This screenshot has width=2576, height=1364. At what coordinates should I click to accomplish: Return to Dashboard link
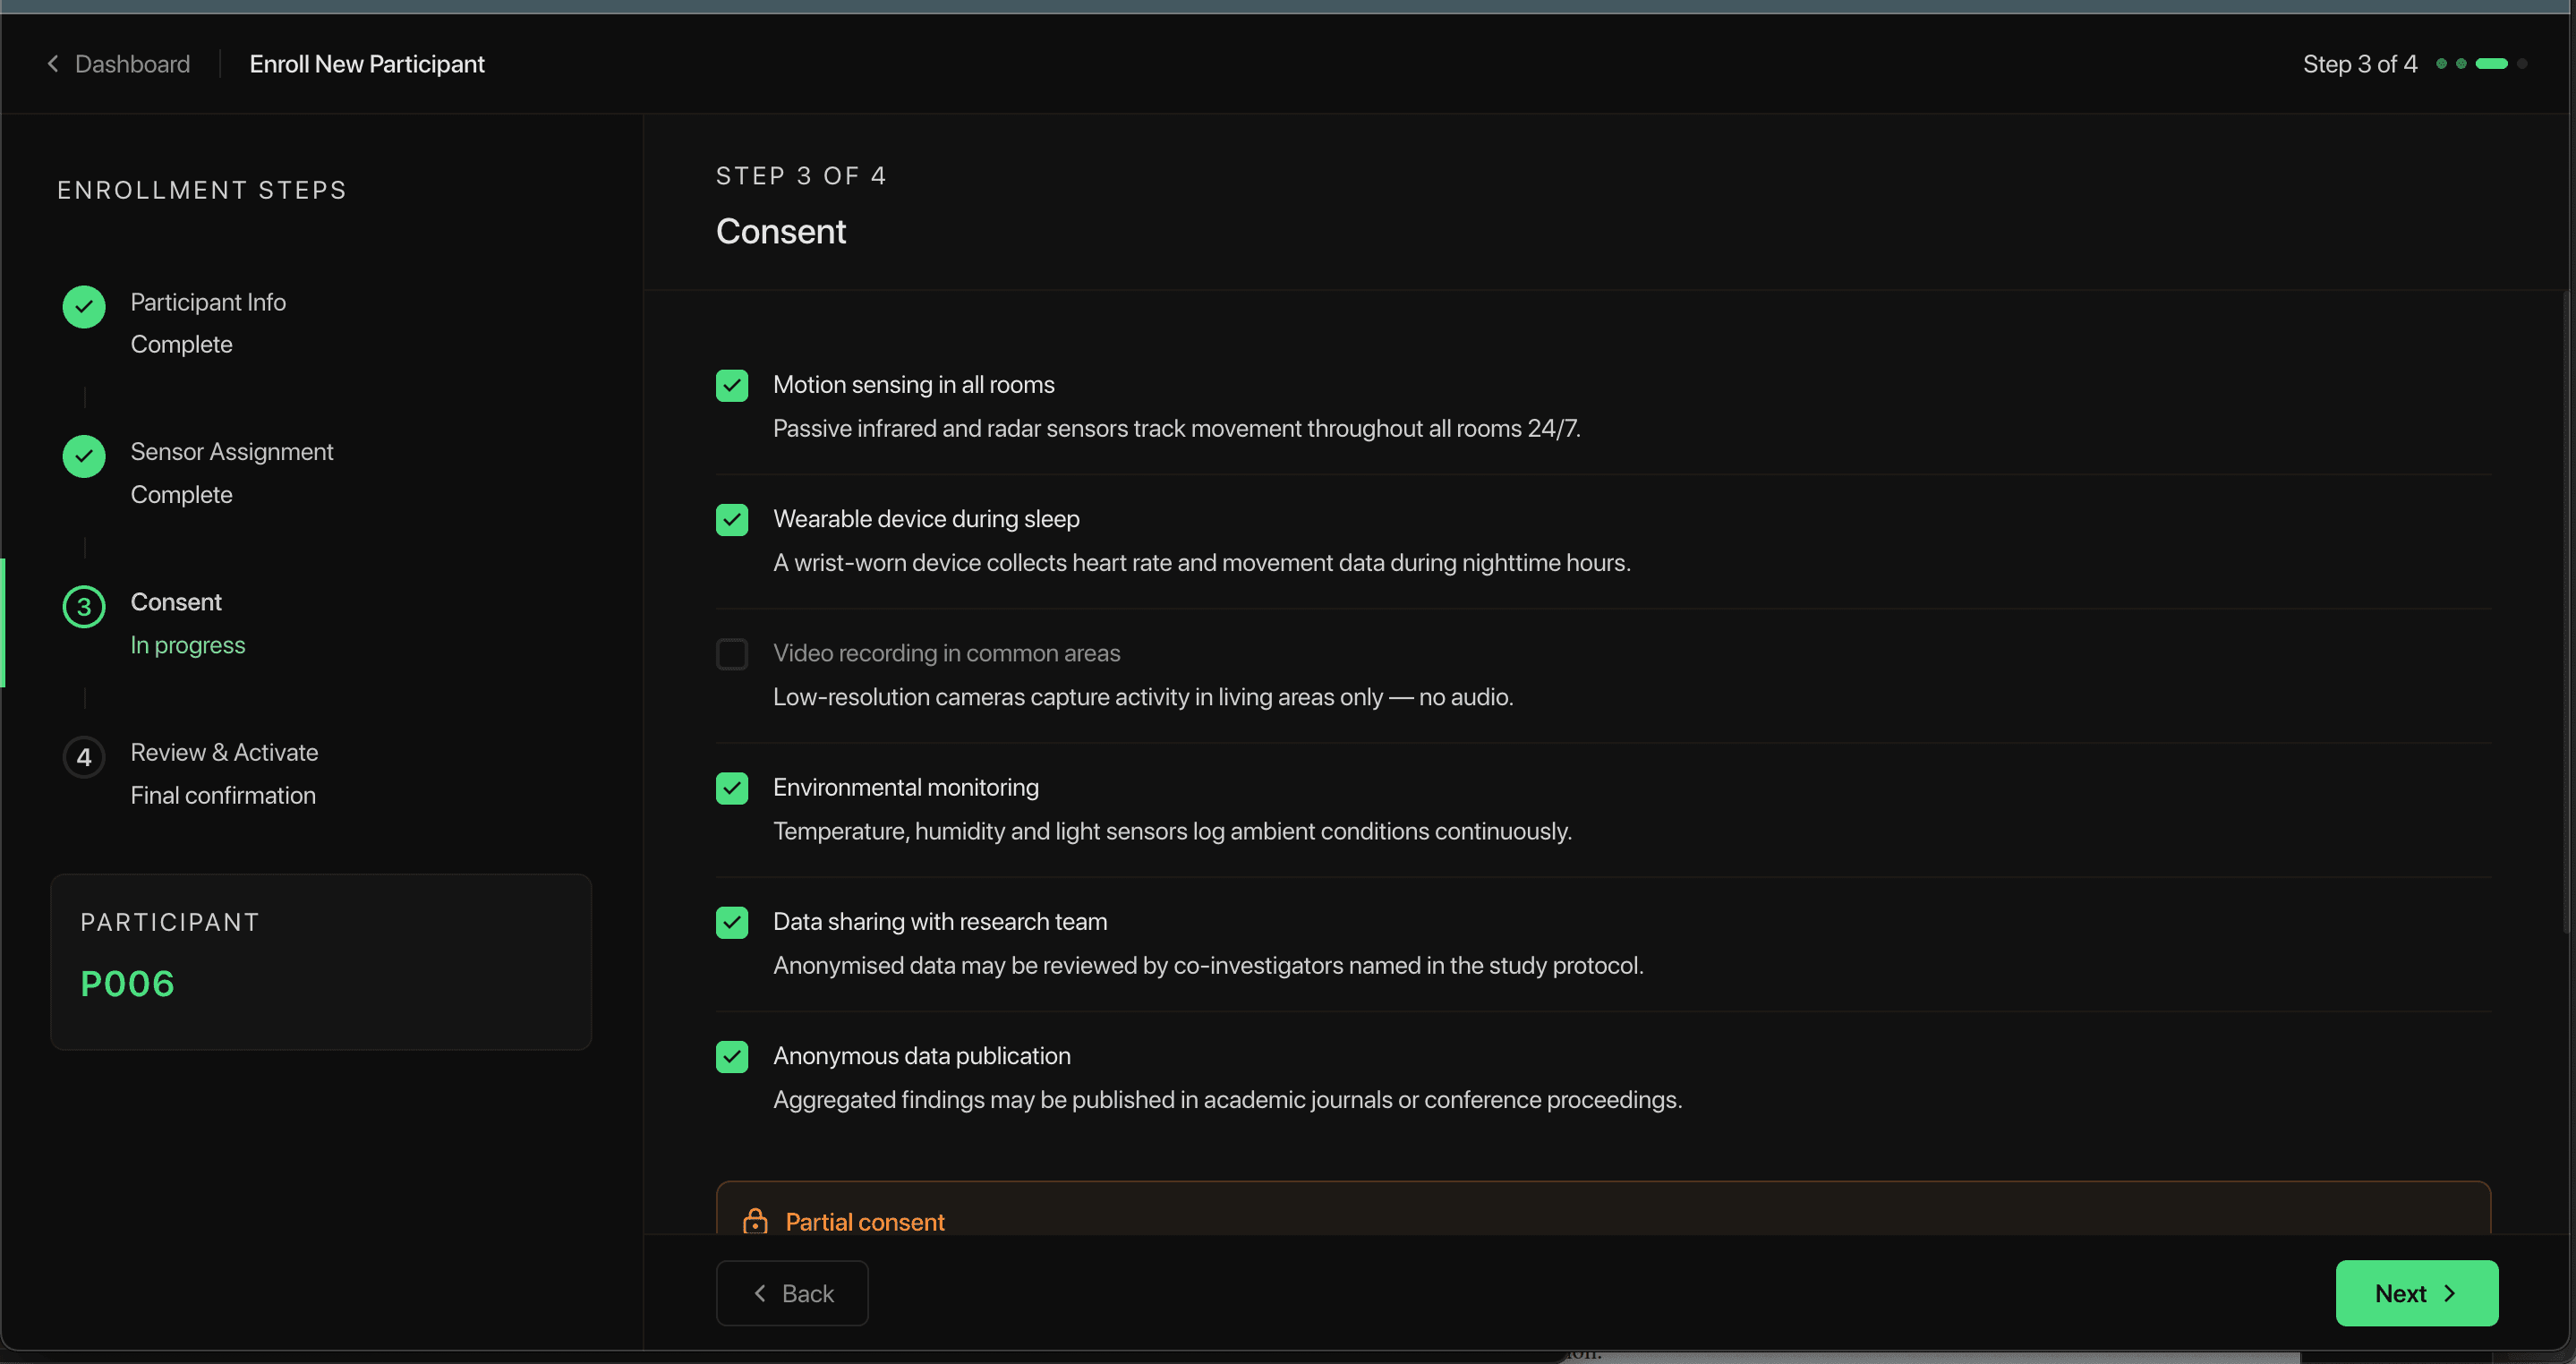132,64
